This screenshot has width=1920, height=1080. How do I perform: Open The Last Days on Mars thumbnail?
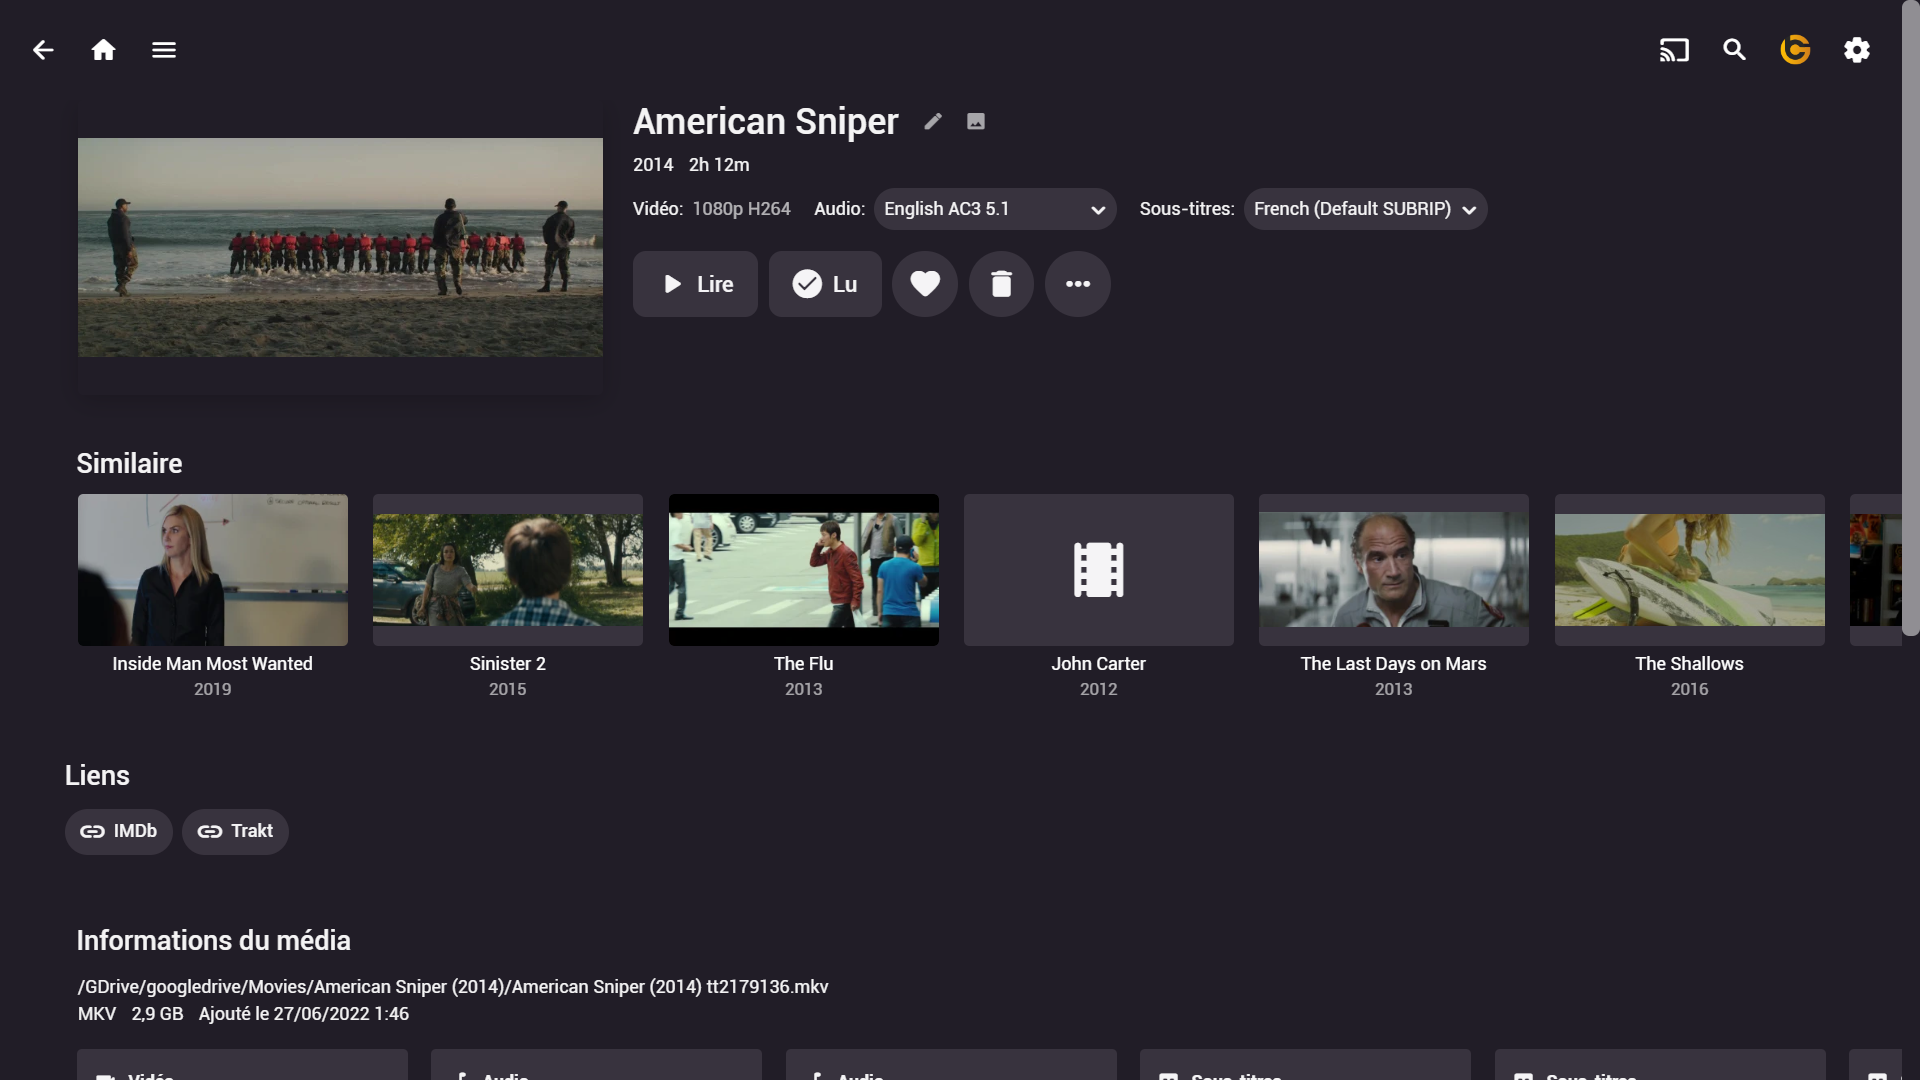(x=1393, y=570)
